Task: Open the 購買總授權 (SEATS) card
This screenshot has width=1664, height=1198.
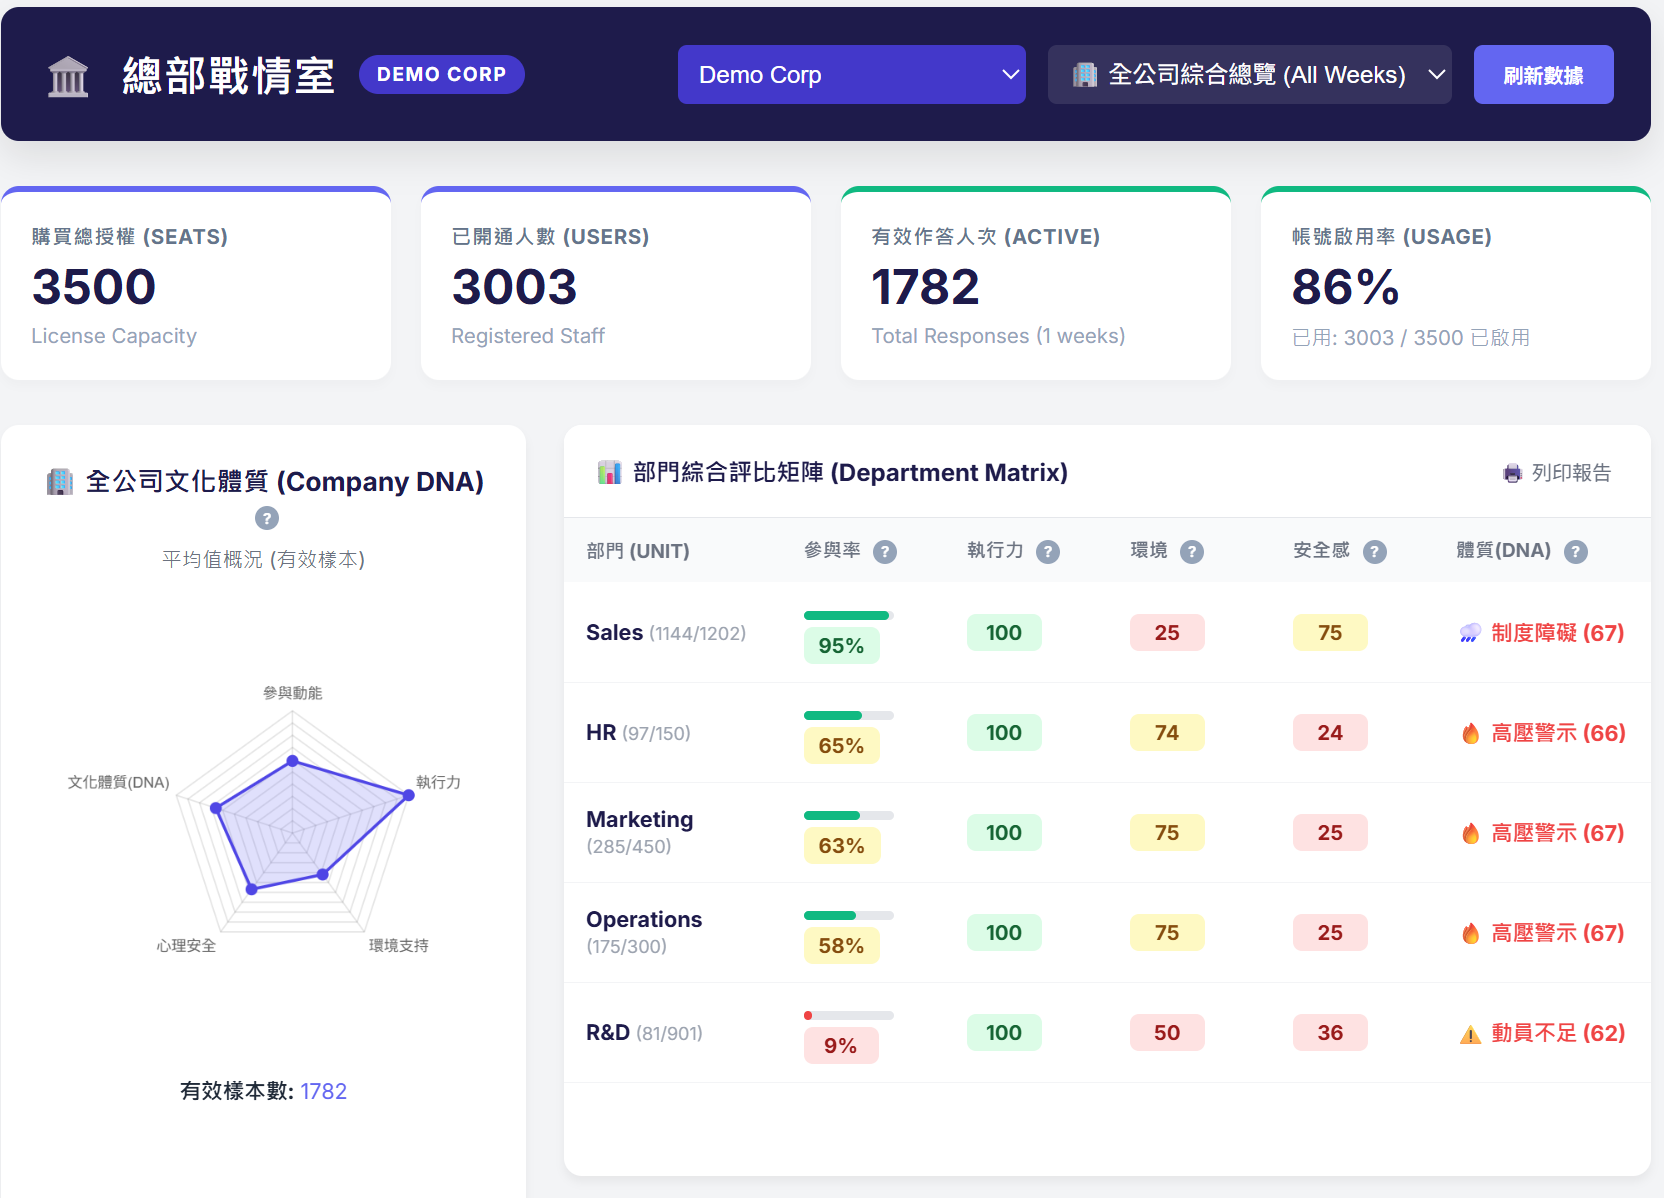Action: 196,284
